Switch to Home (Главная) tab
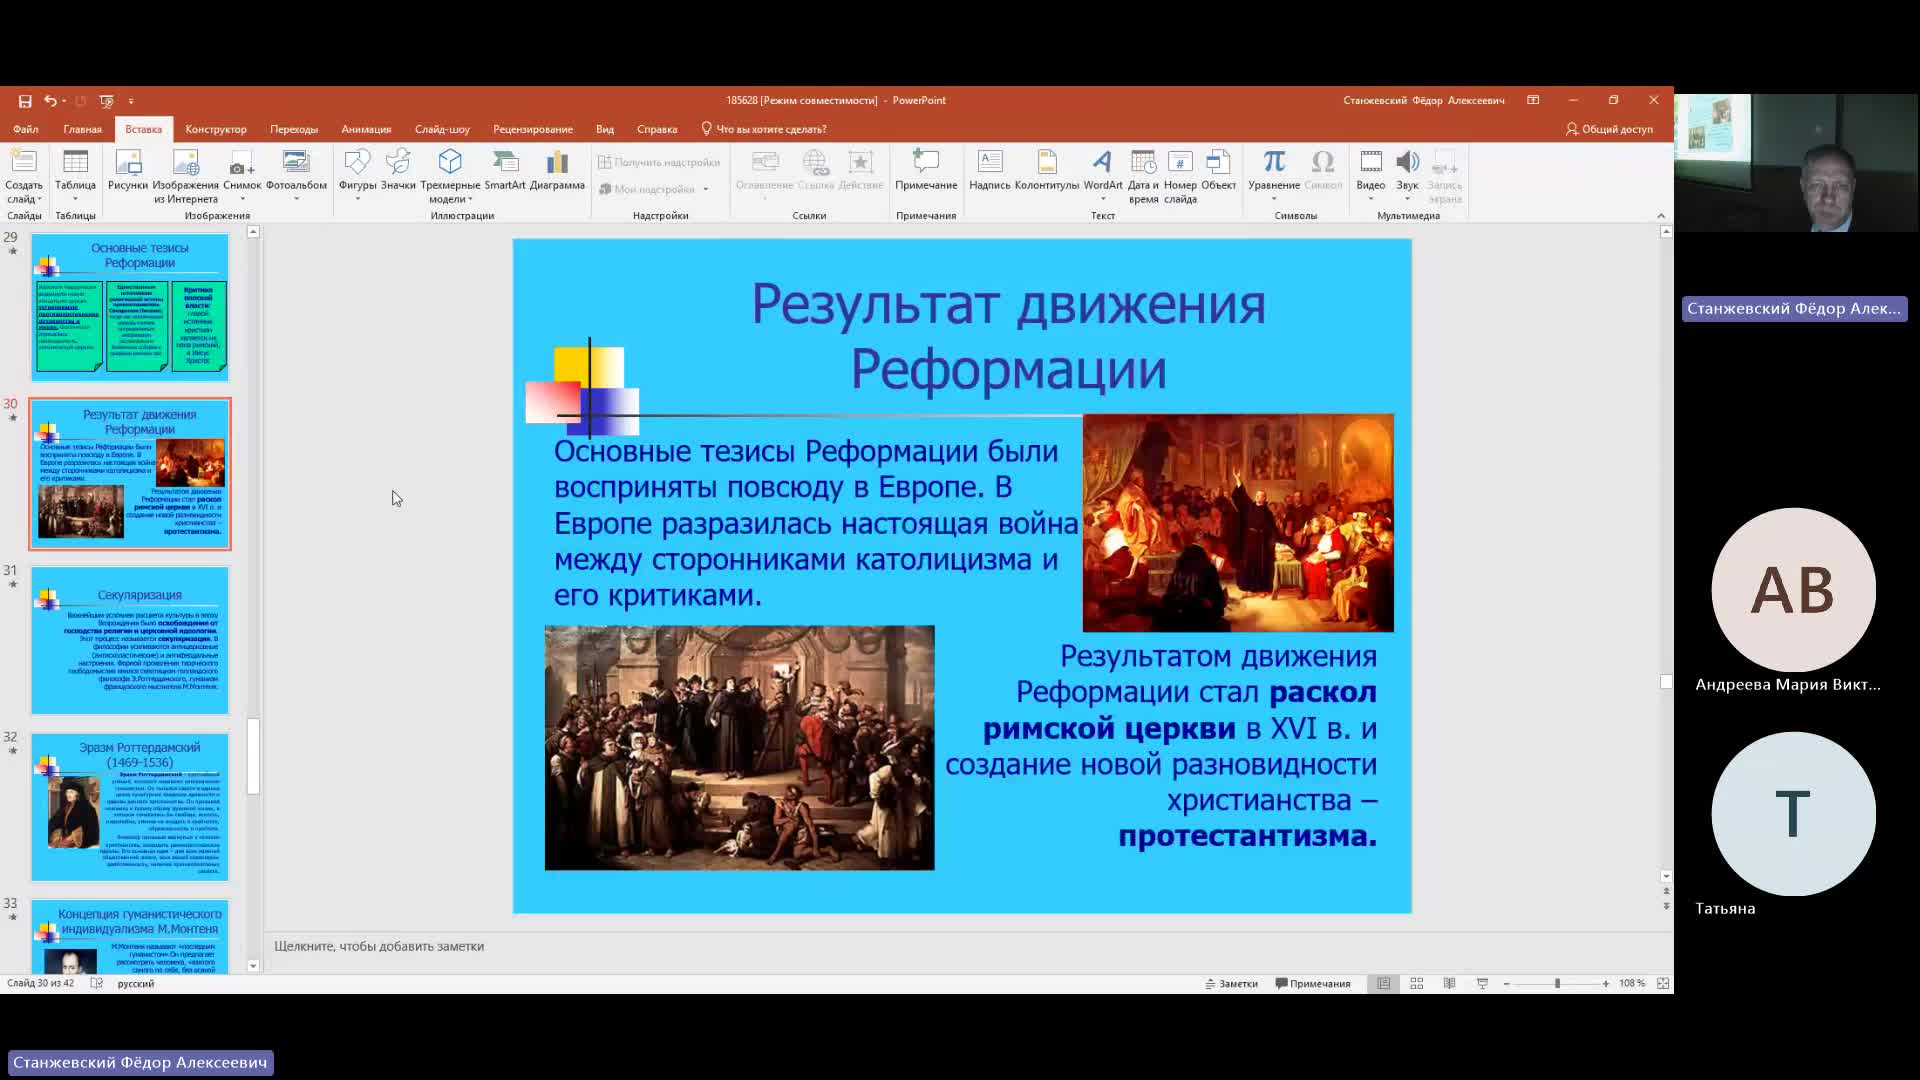1920x1080 pixels. (83, 129)
